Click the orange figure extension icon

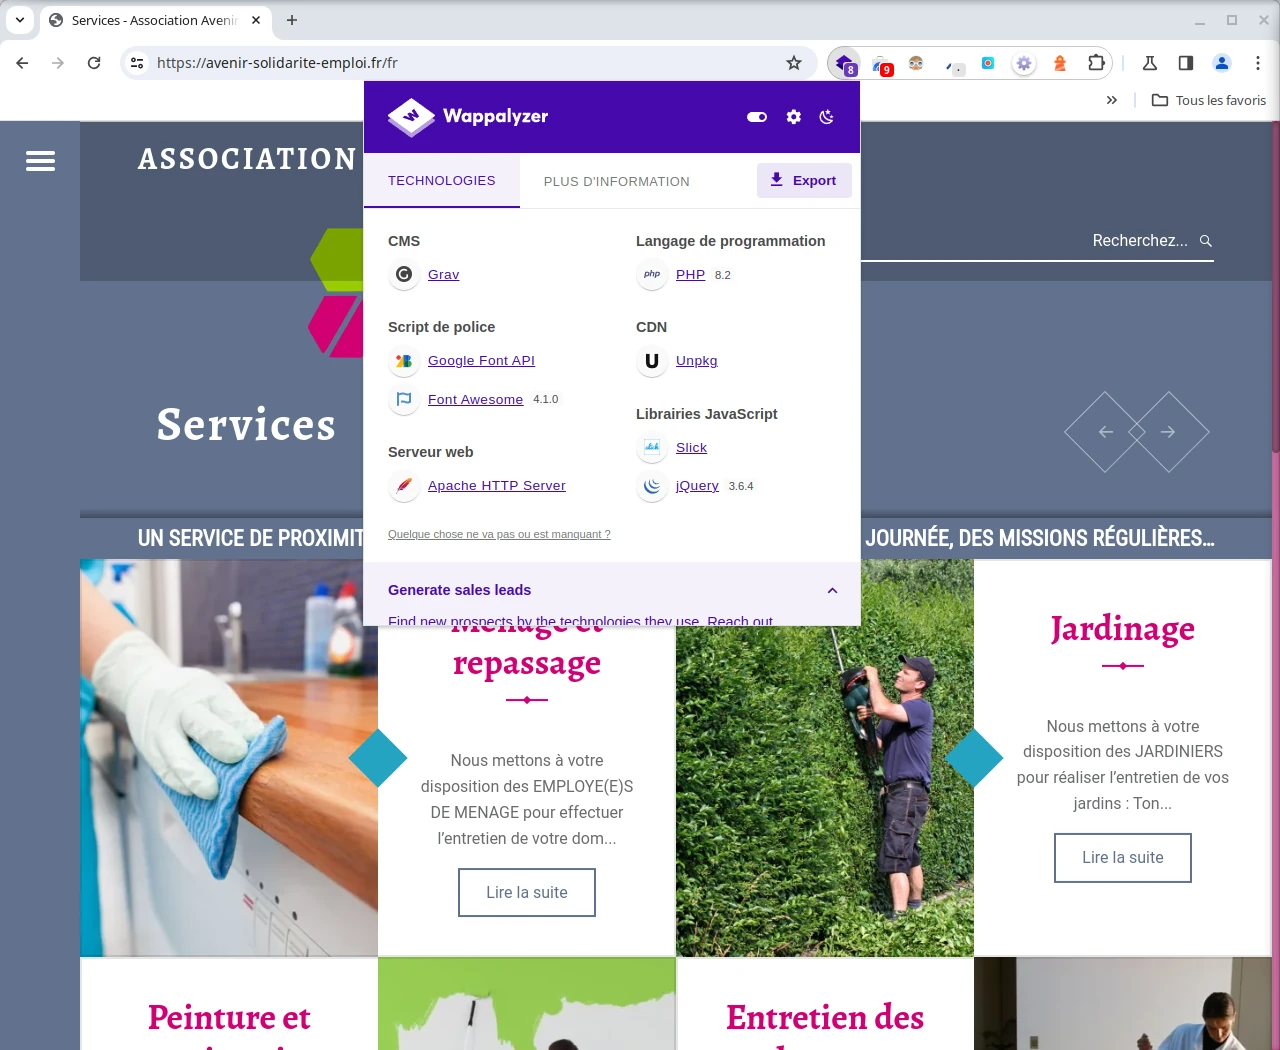tap(1060, 63)
